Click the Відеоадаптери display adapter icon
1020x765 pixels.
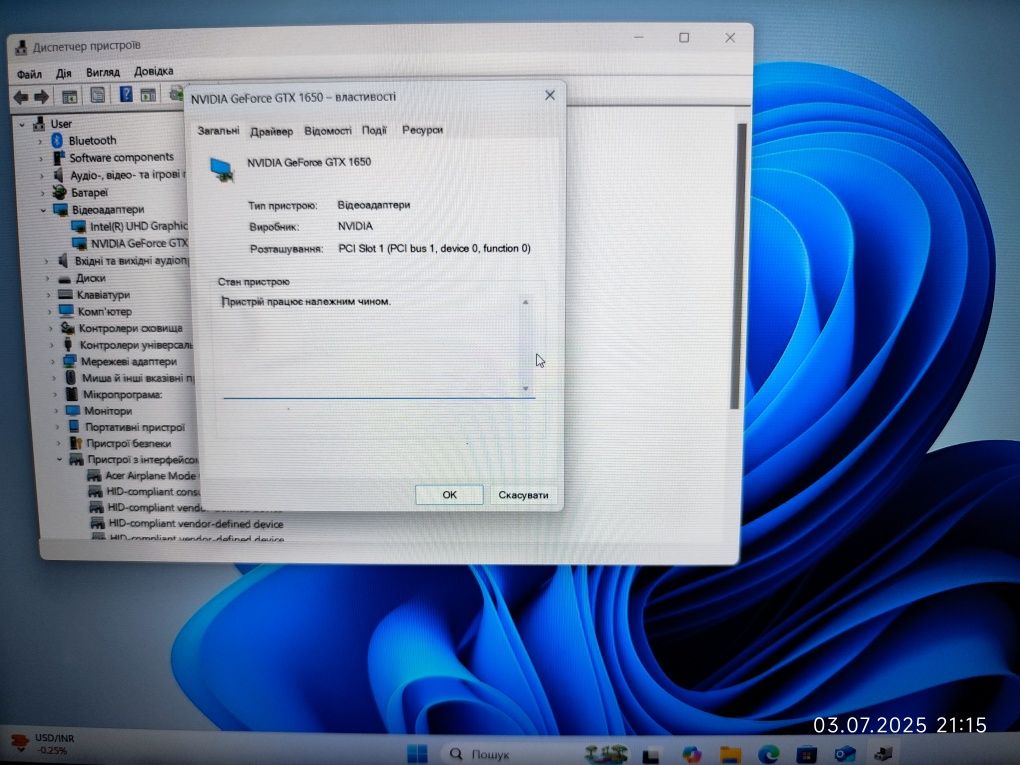click(61, 209)
